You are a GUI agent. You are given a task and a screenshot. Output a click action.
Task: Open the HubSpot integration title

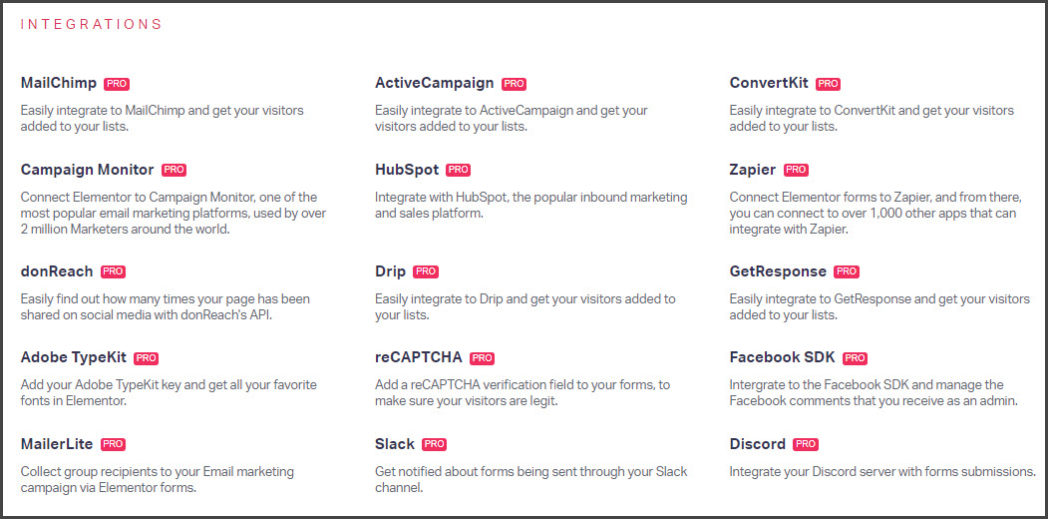[x=407, y=170]
